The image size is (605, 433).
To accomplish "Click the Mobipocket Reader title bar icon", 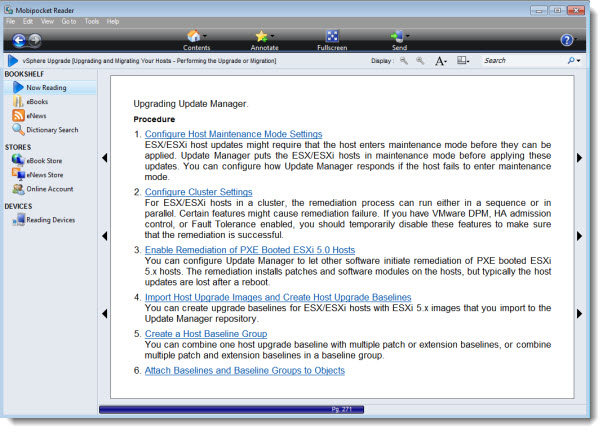I will 8,10.
